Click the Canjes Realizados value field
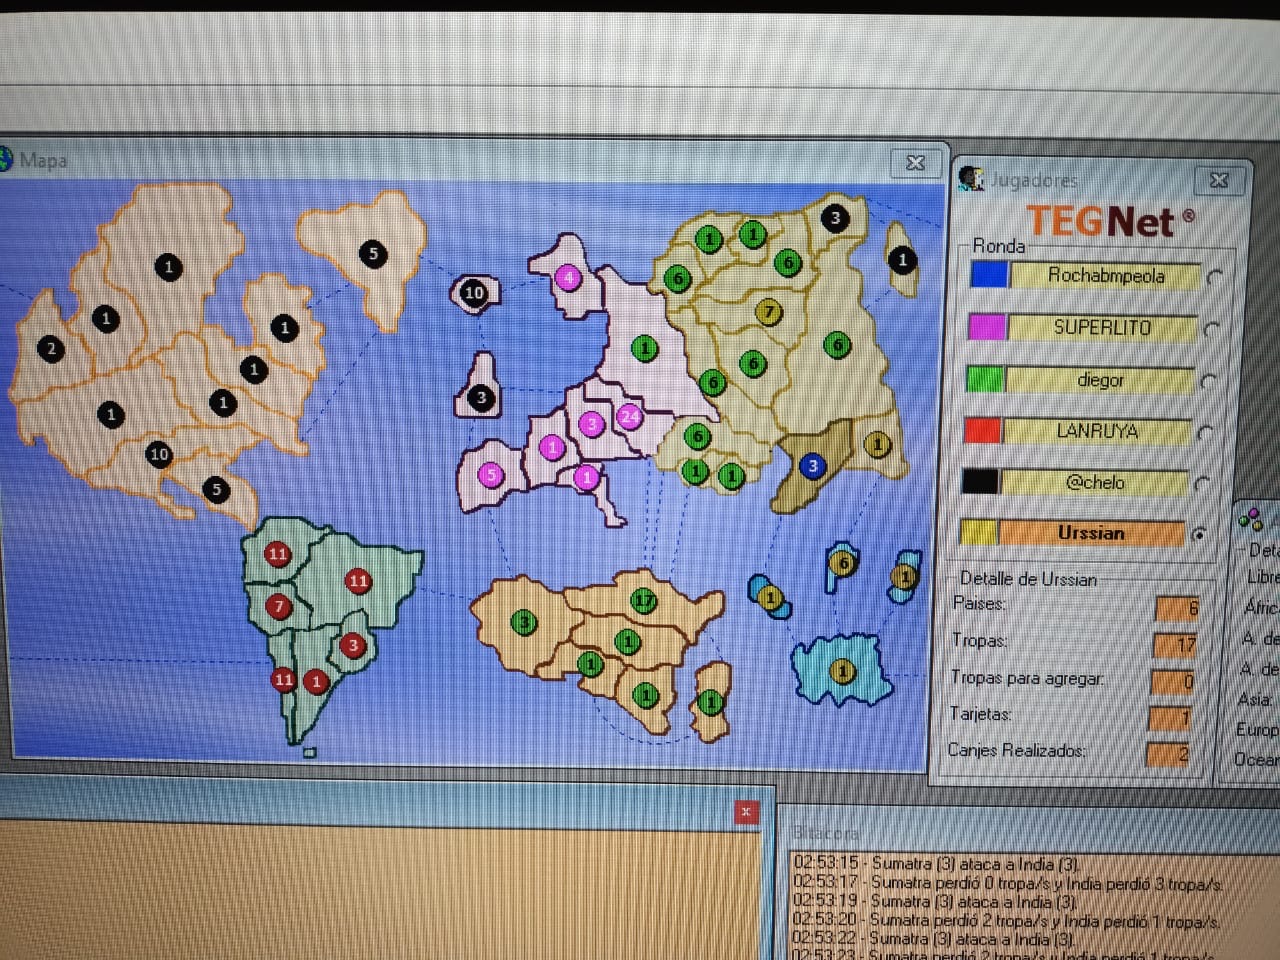Viewport: 1280px width, 960px height. [1167, 753]
